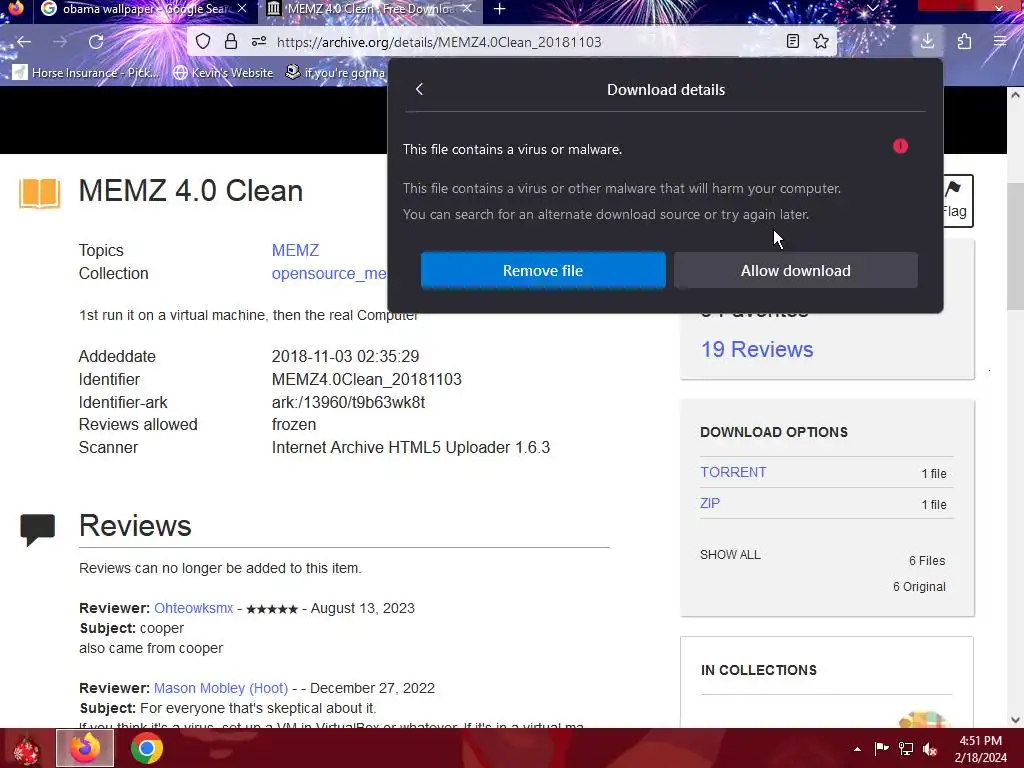Click the scrollbar up arrow
Viewport: 1024px width, 768px height.
[1015, 95]
